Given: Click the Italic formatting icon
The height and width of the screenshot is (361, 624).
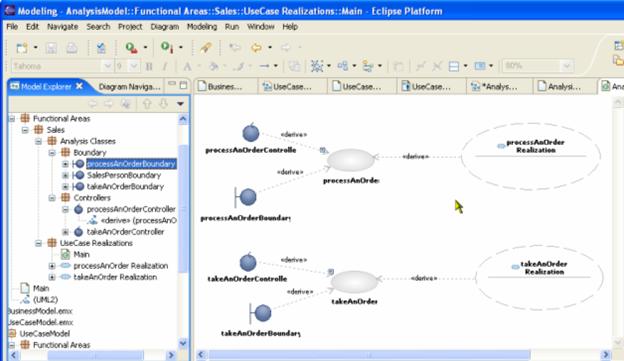Looking at the screenshot, I should (164, 66).
